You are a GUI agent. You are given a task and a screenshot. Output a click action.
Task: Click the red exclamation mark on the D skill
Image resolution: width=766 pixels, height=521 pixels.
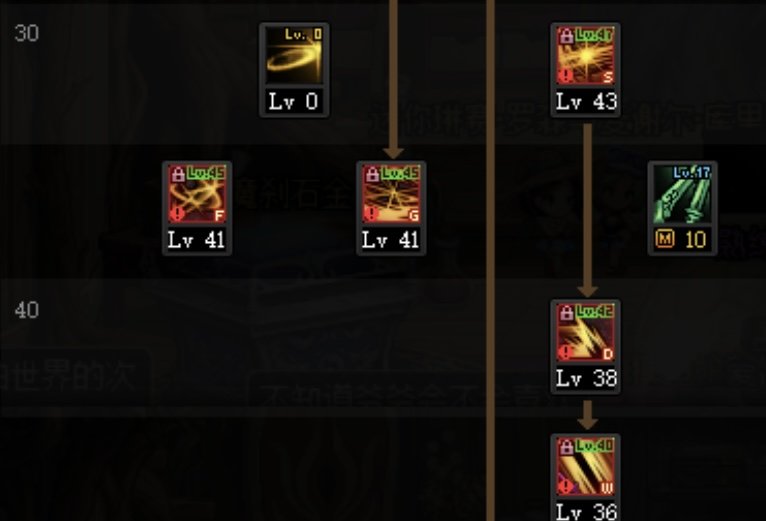tap(566, 352)
